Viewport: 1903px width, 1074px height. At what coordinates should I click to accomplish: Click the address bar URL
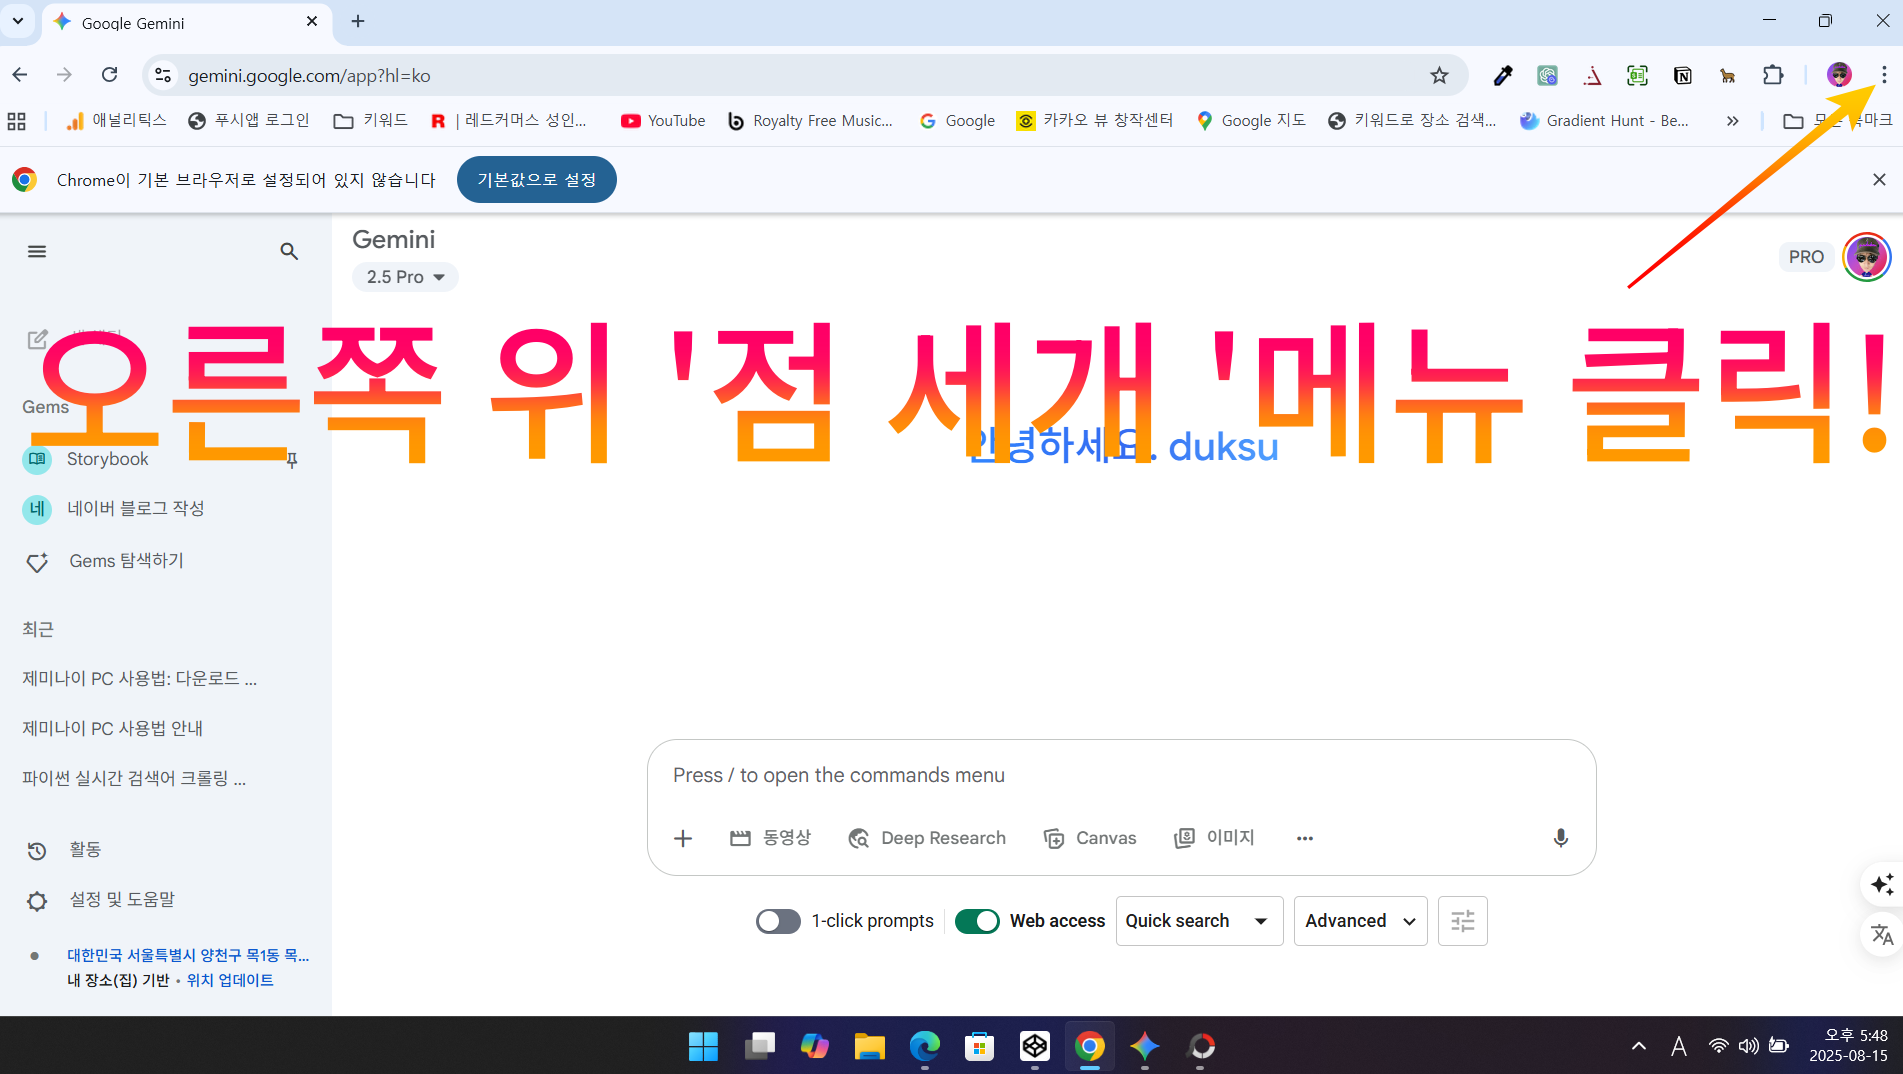click(x=309, y=75)
